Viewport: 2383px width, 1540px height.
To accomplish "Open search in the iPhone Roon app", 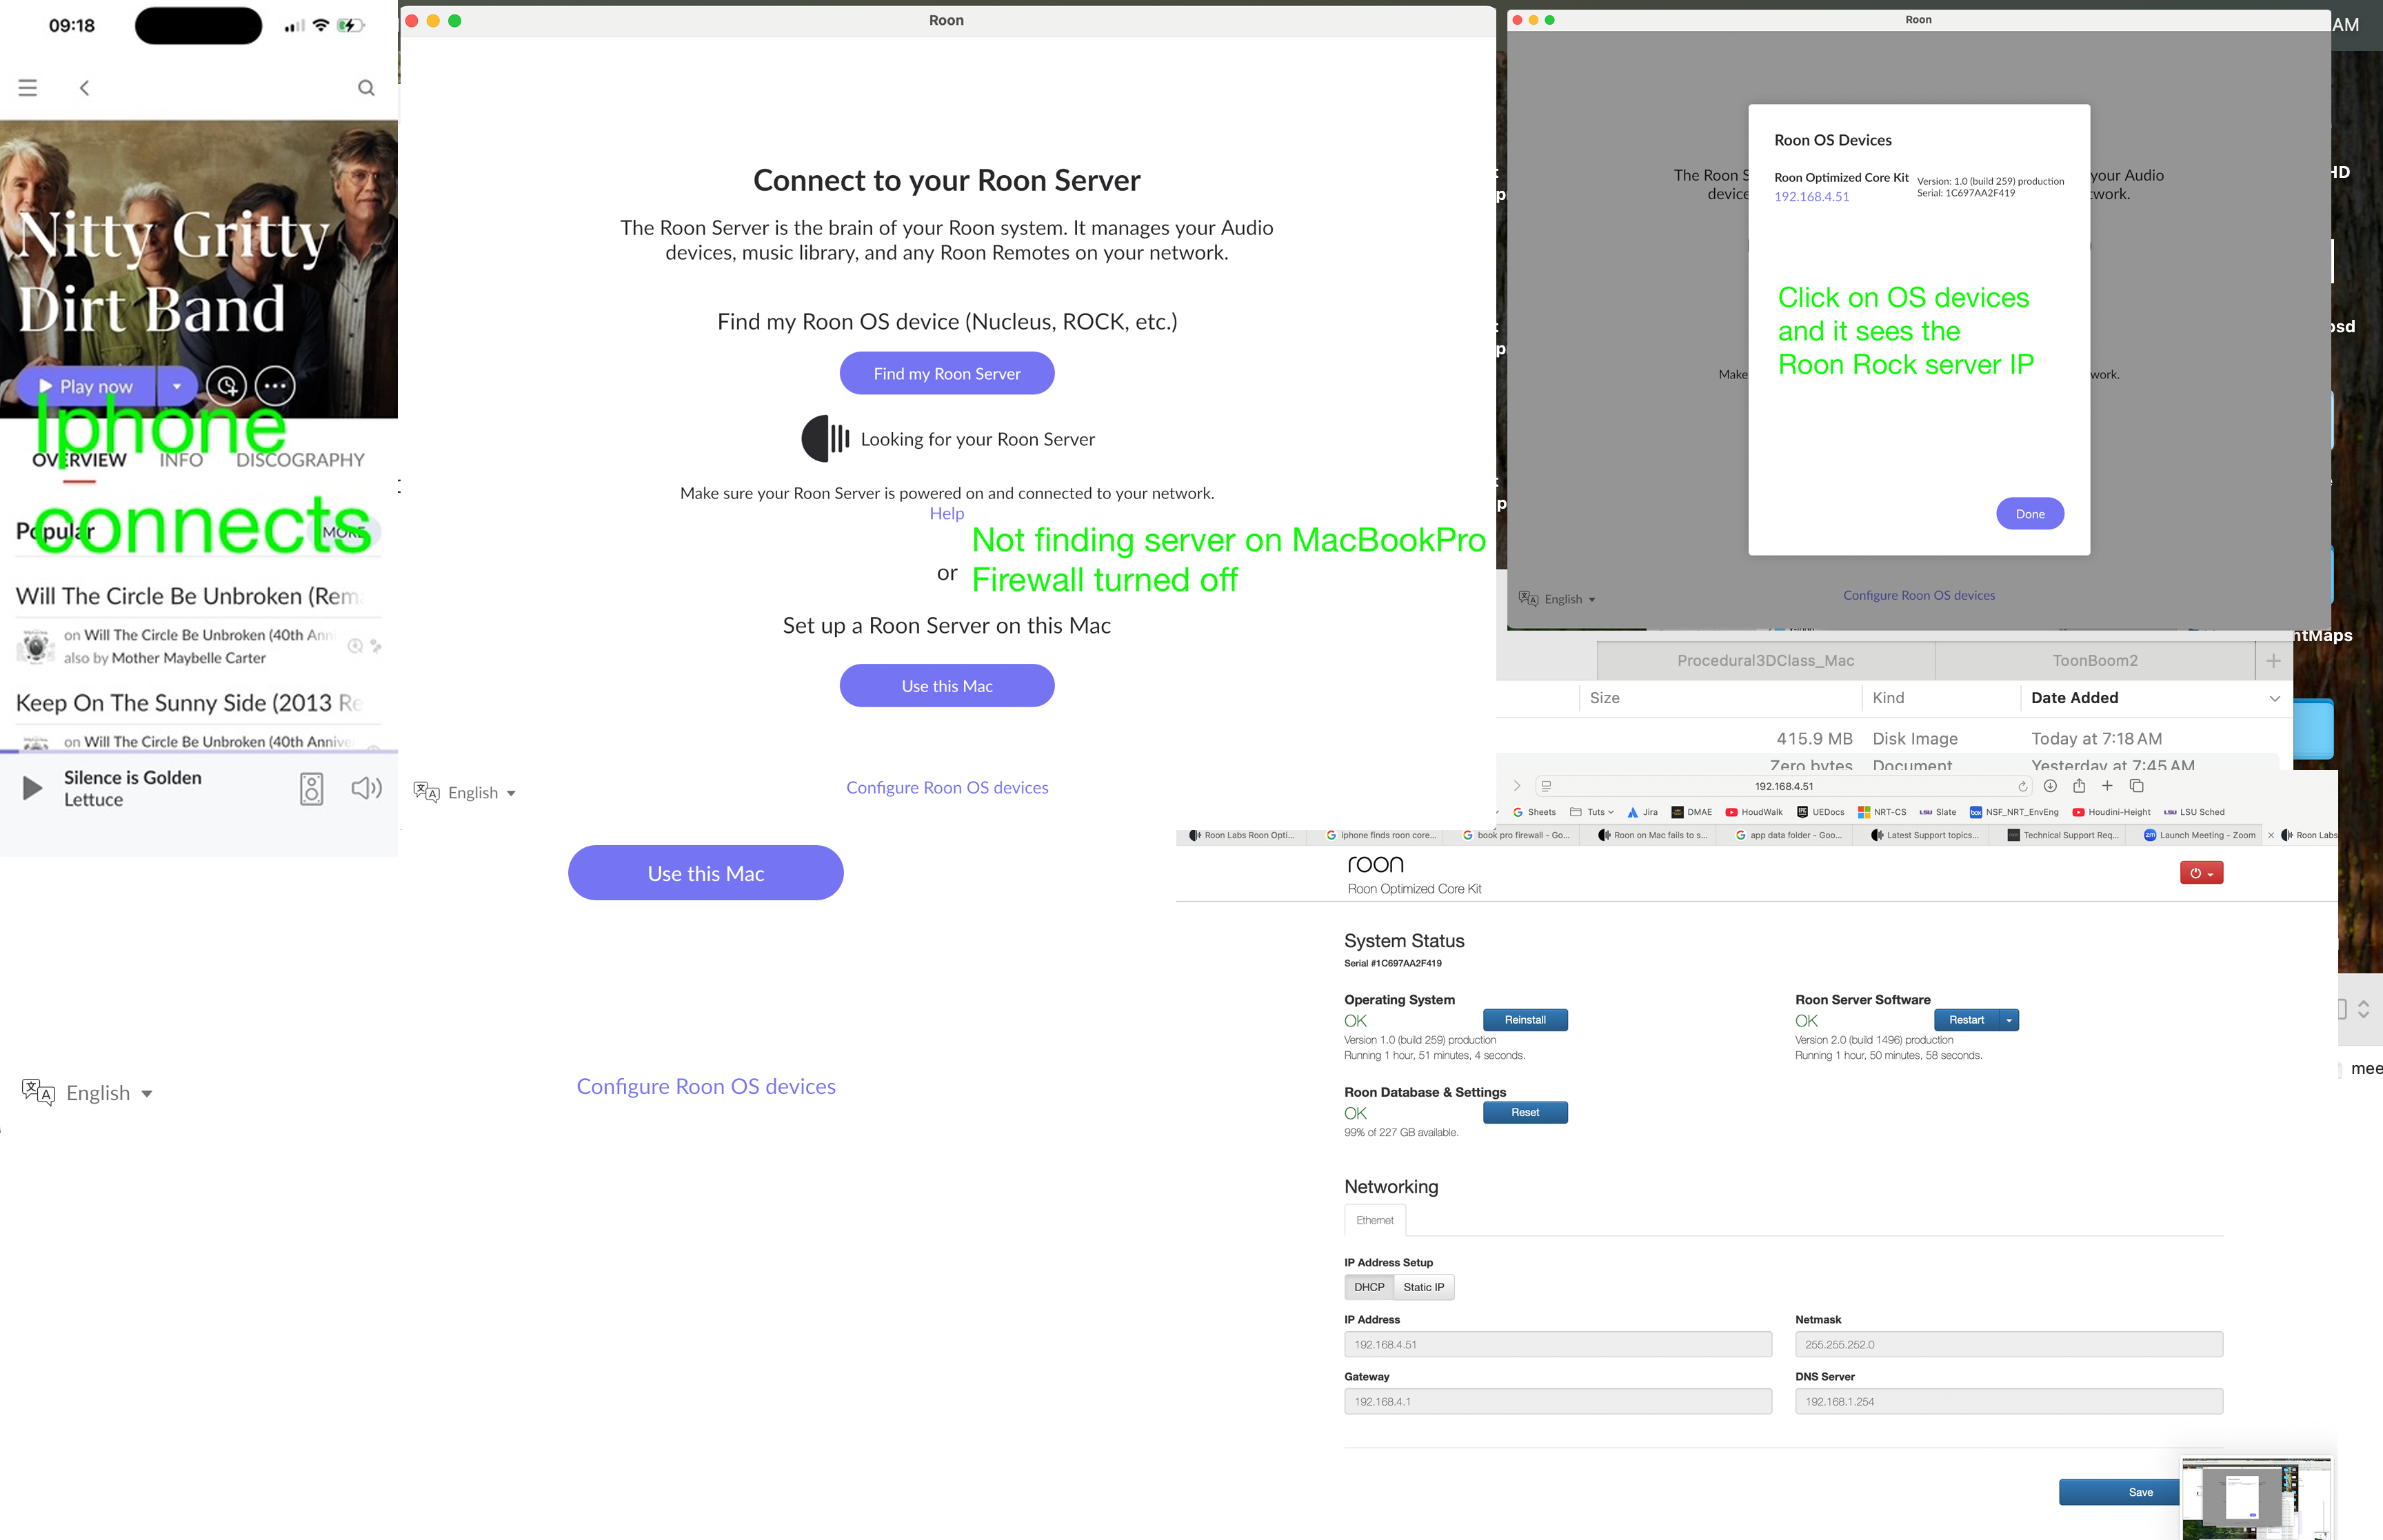I will coord(366,88).
